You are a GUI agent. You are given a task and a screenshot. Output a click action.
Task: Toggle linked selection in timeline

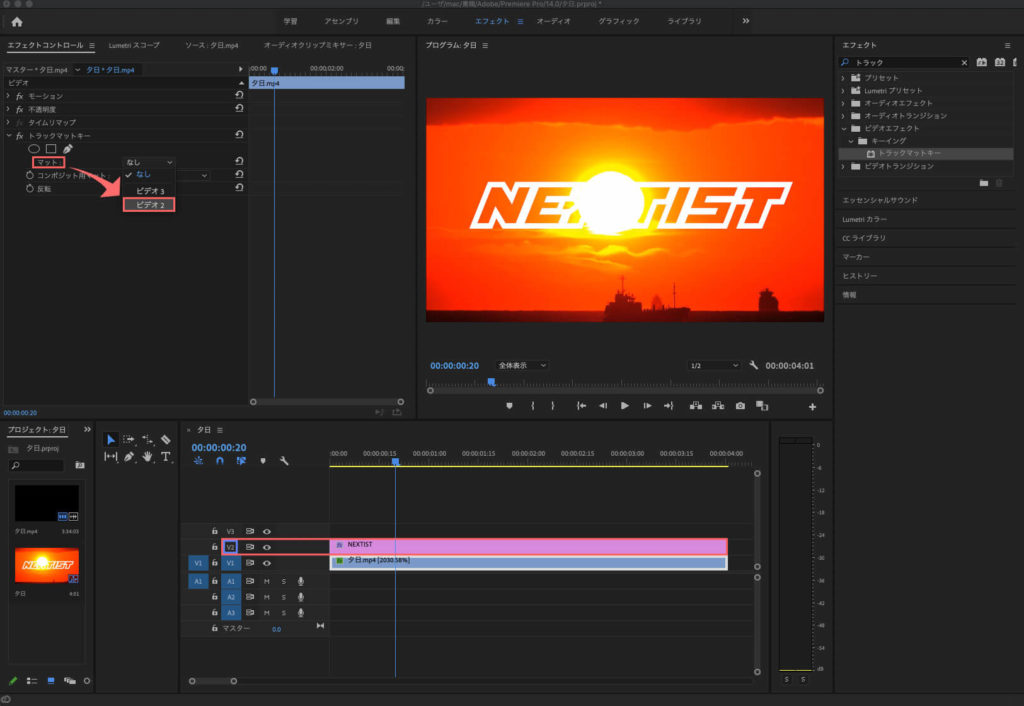coord(241,460)
